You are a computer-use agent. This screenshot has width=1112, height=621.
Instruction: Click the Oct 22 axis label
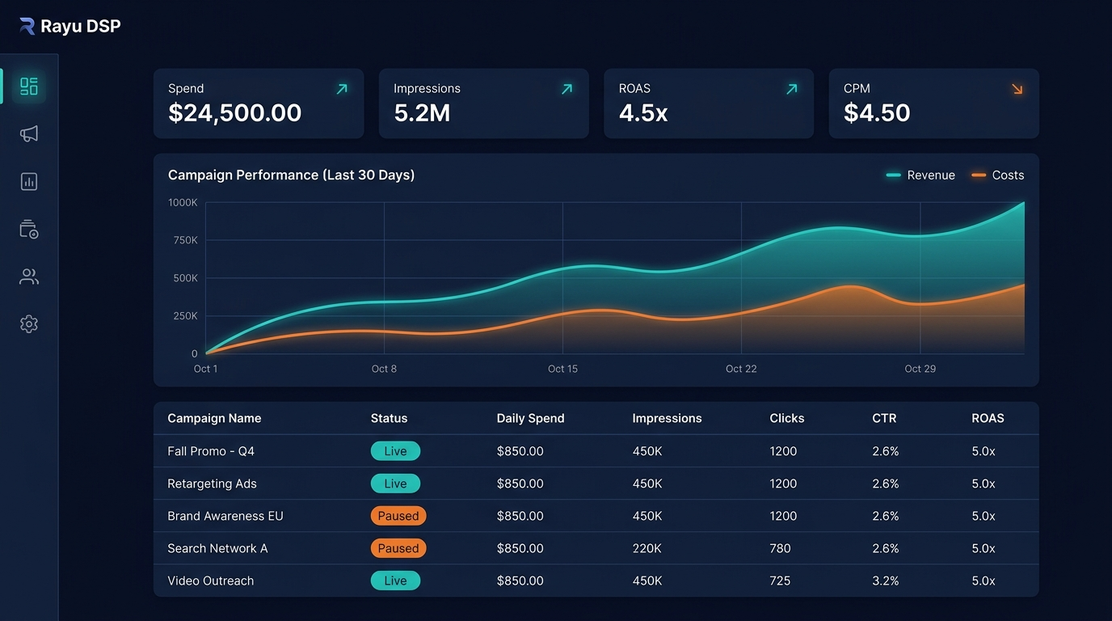(x=741, y=369)
